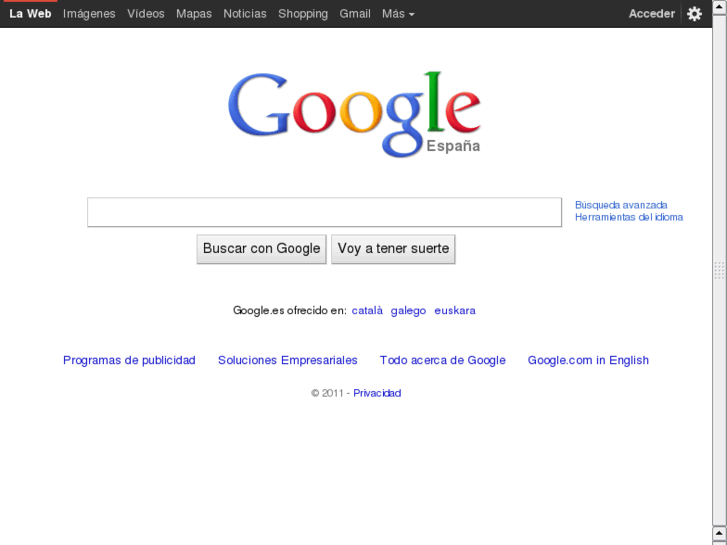The width and height of the screenshot is (727, 545).
Task: Click Buscar con Google button
Action: point(261,249)
